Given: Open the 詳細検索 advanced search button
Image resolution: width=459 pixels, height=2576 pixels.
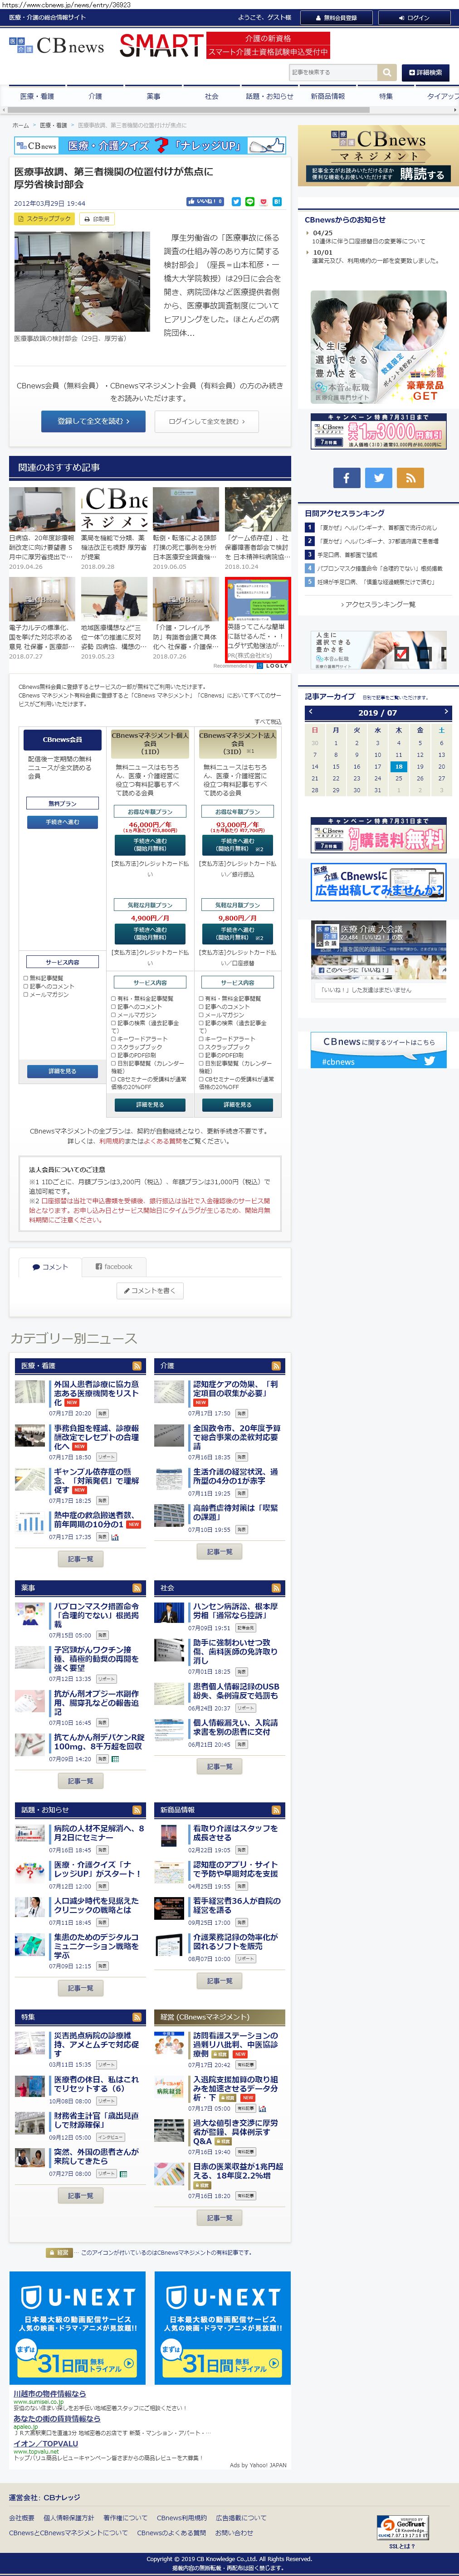Looking at the screenshot, I should point(426,72).
